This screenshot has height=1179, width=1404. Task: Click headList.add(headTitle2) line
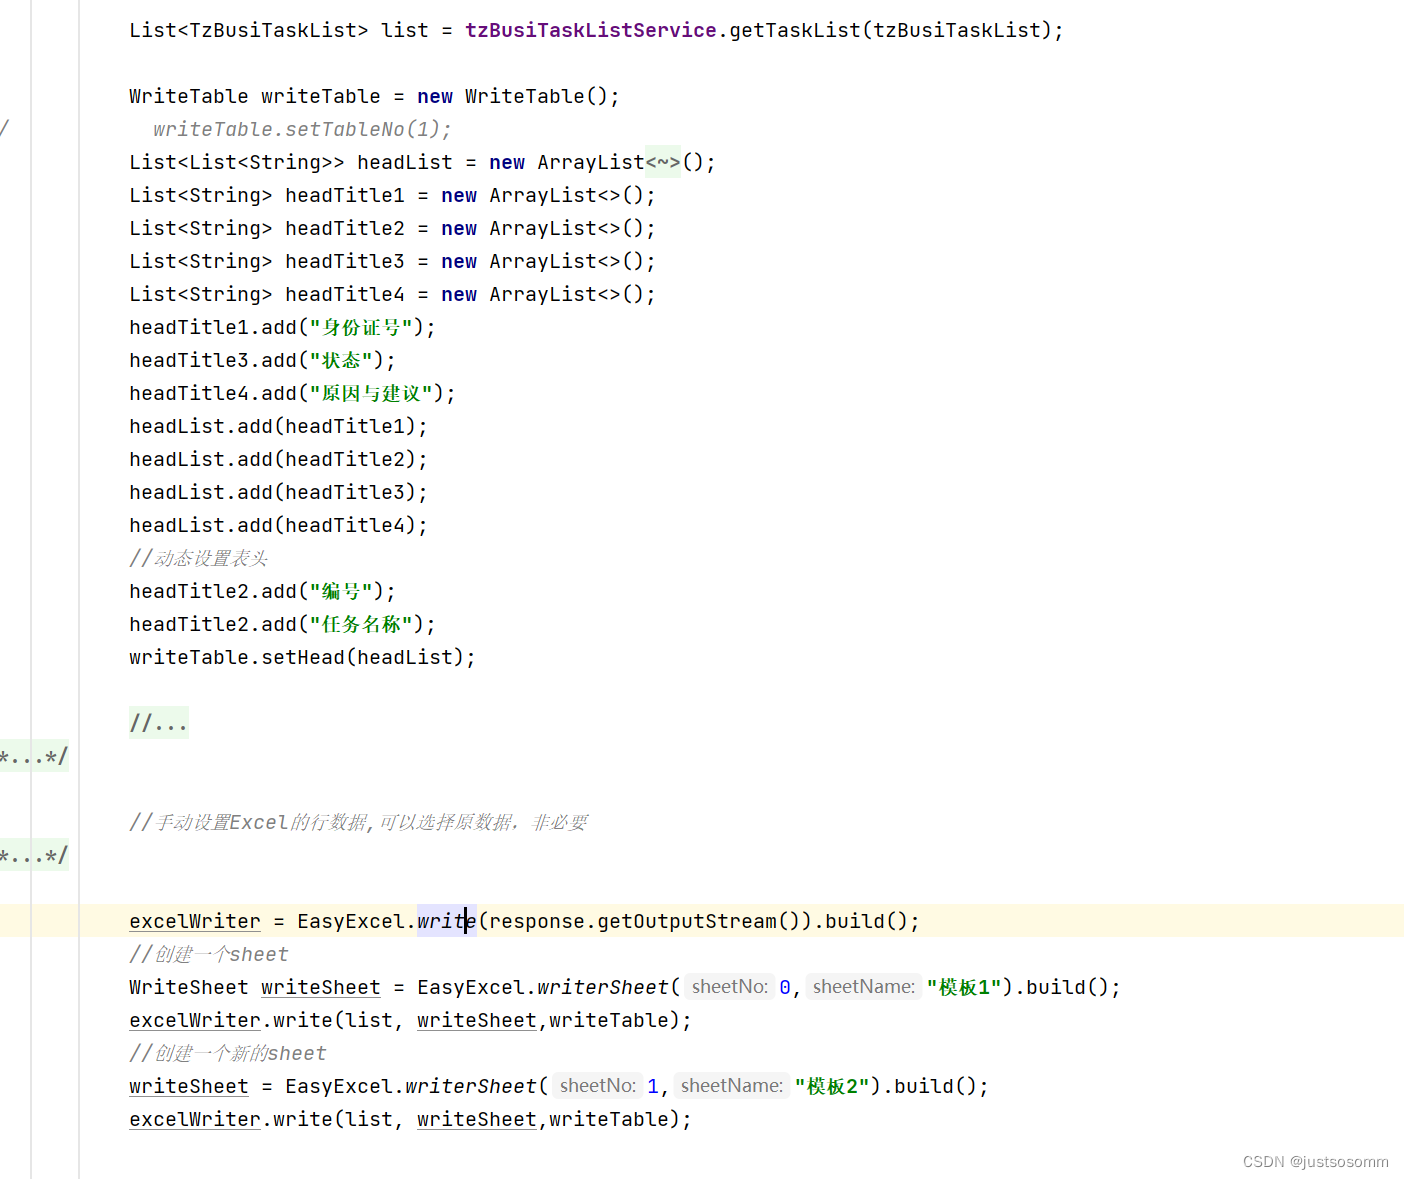click(278, 459)
